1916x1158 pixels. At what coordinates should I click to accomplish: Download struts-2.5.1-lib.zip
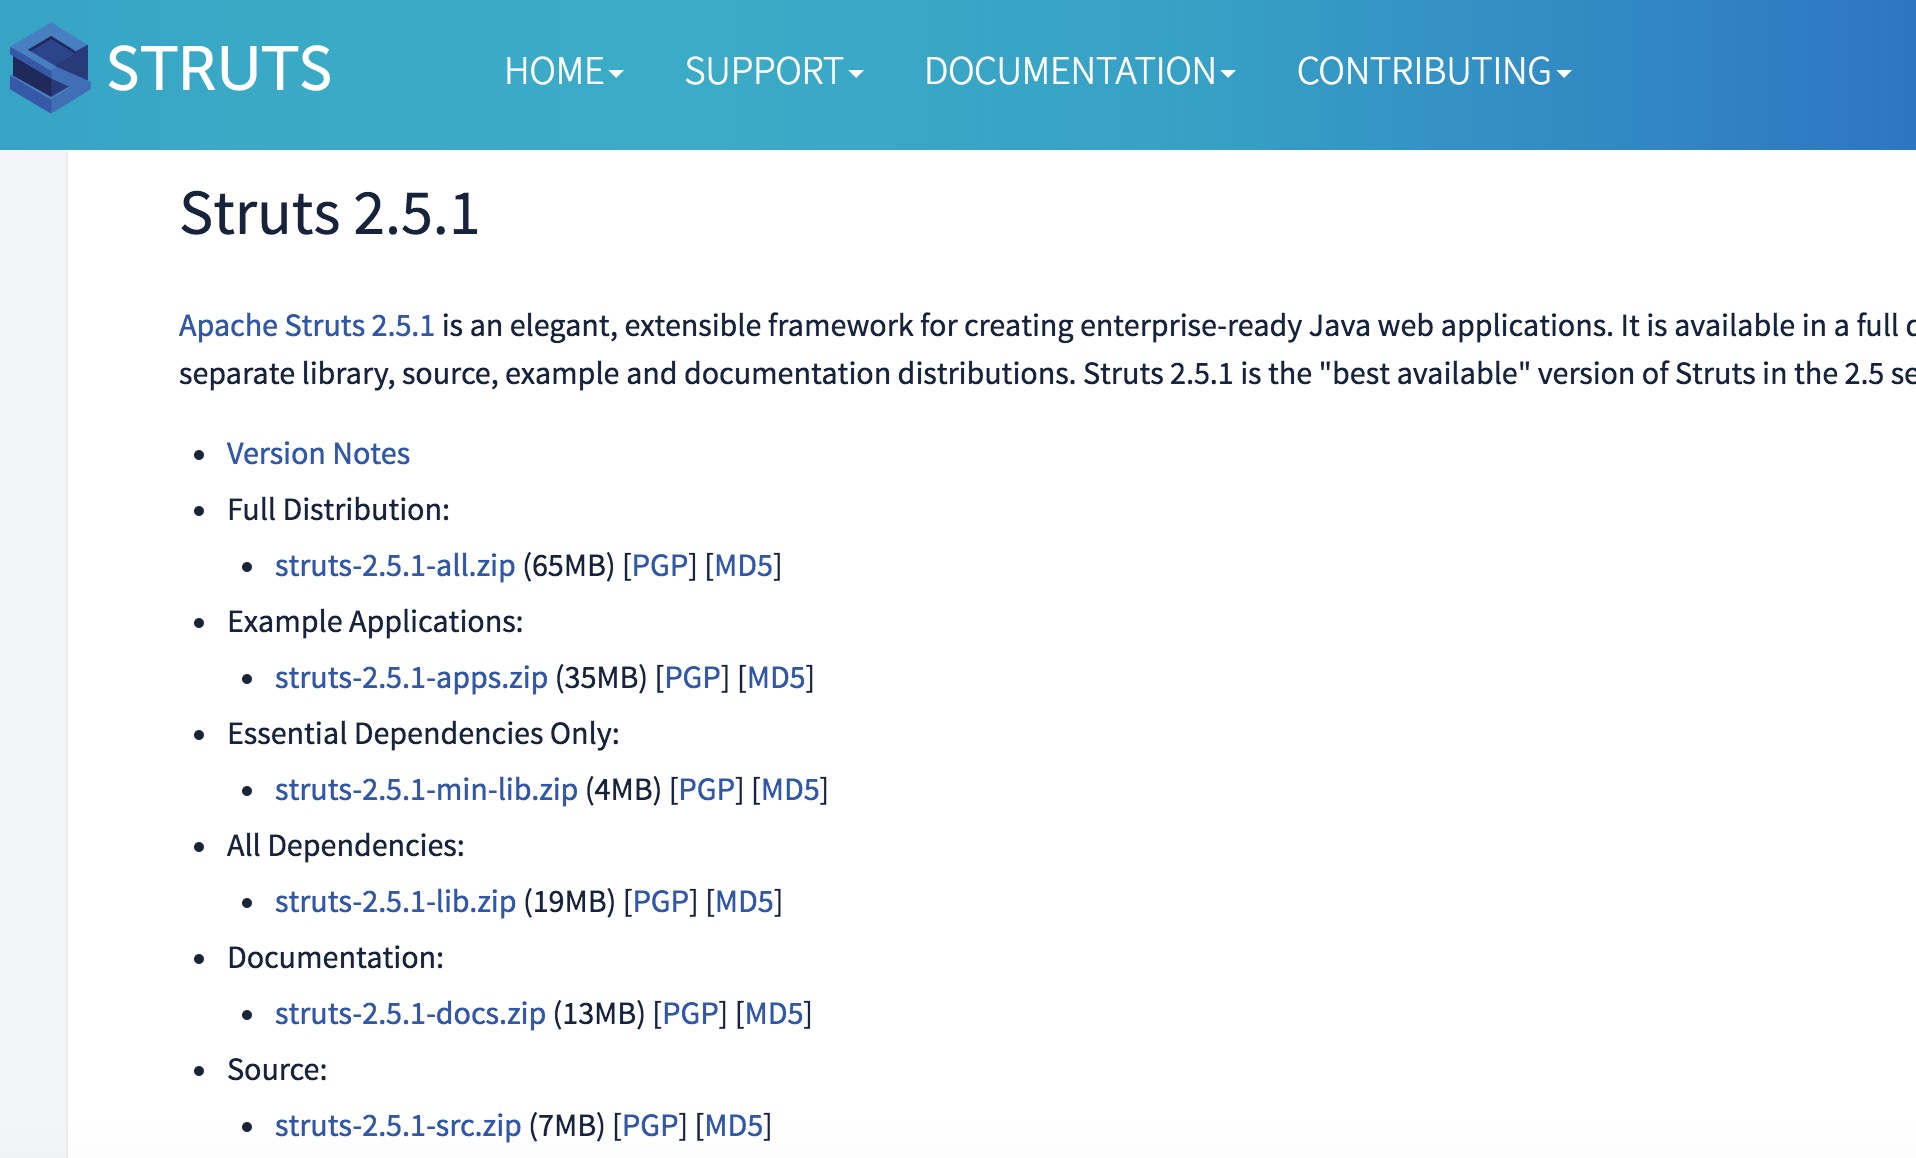pos(395,901)
